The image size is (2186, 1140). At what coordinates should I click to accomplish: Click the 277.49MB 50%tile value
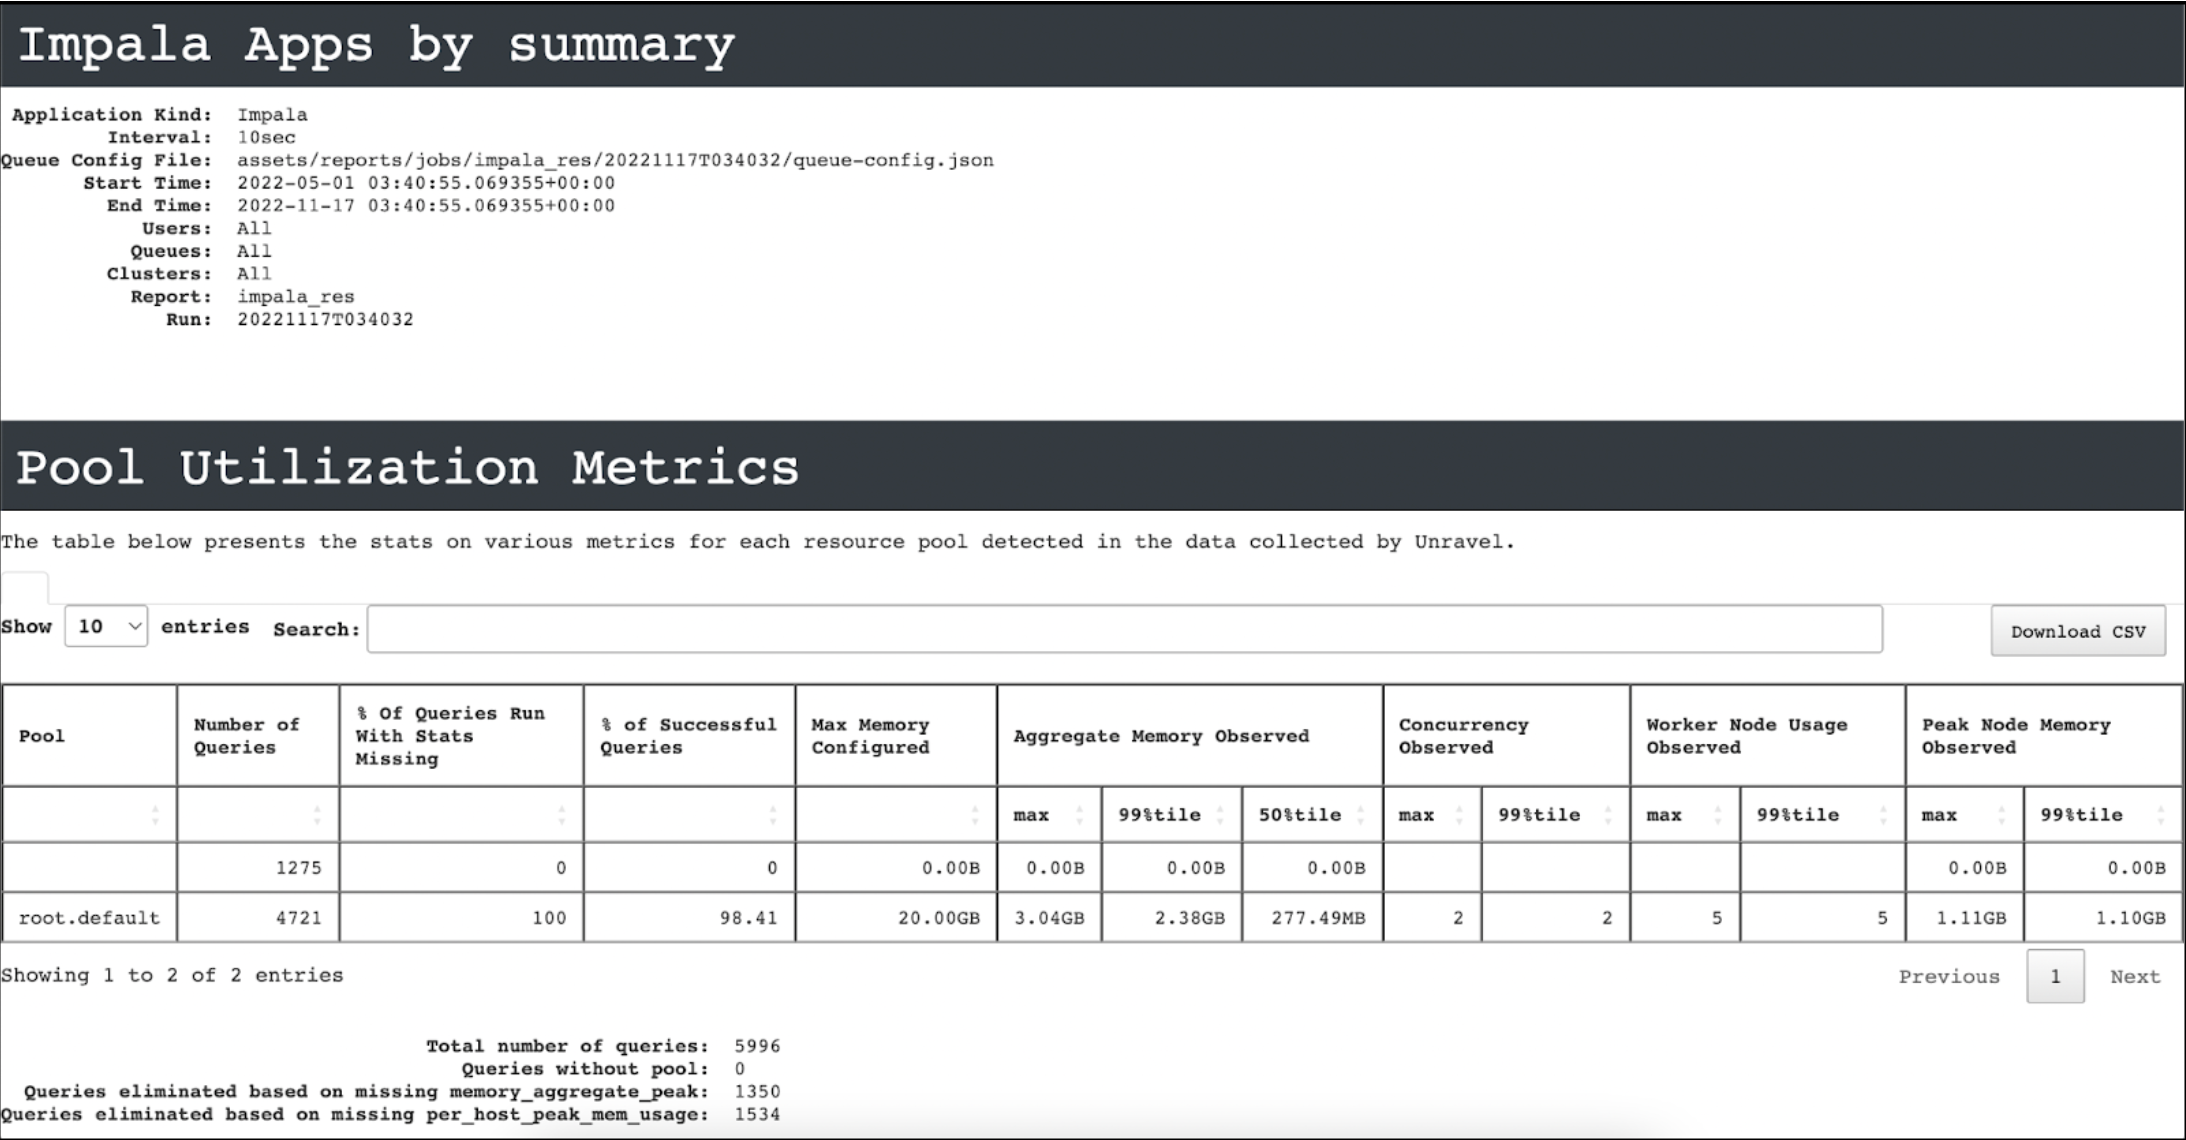tap(1318, 917)
